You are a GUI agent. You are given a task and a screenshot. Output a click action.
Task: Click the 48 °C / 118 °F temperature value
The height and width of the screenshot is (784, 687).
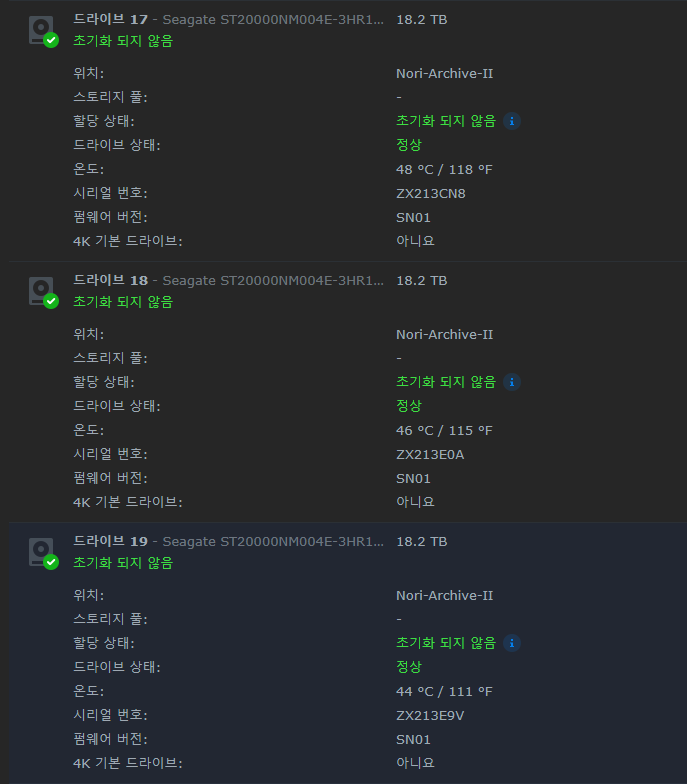coord(444,170)
